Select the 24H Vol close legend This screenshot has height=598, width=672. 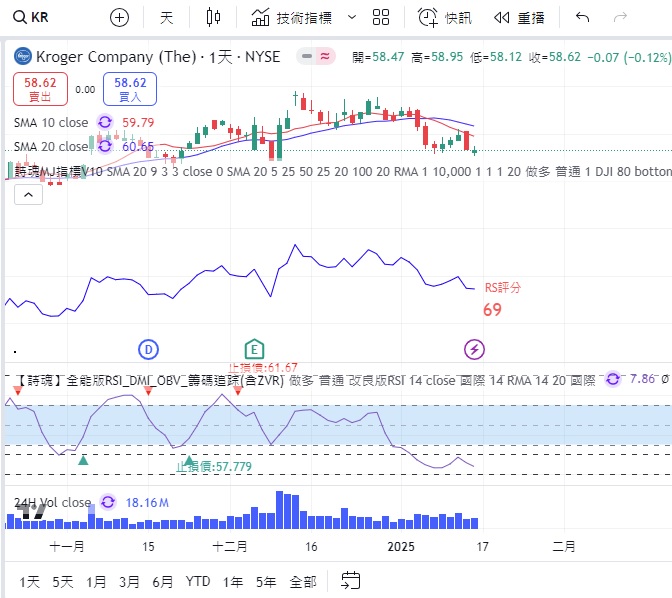point(53,502)
